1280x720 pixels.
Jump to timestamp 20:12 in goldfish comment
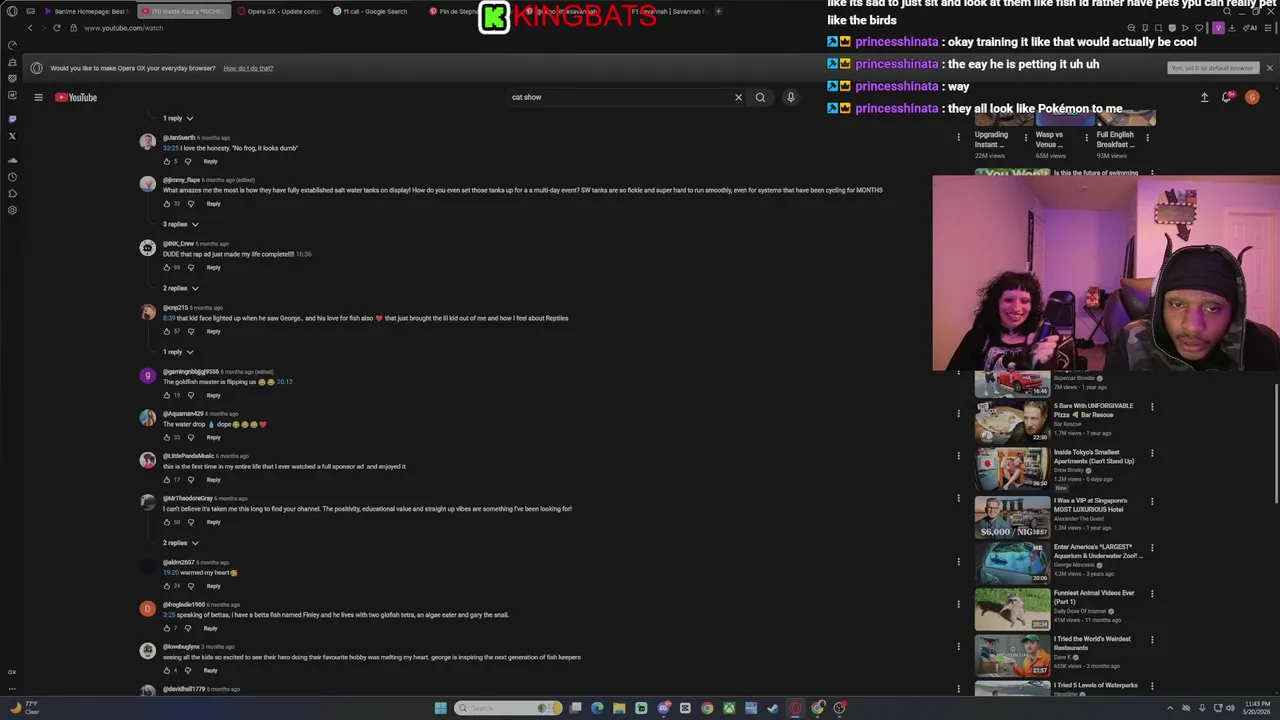[284, 382]
